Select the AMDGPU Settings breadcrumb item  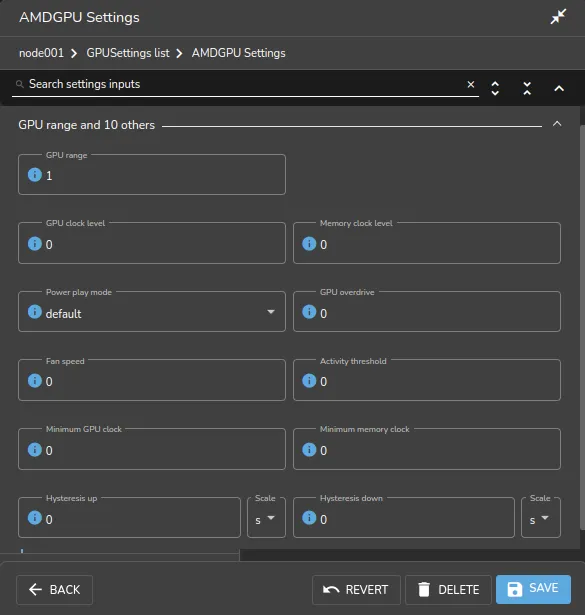[x=238, y=53]
